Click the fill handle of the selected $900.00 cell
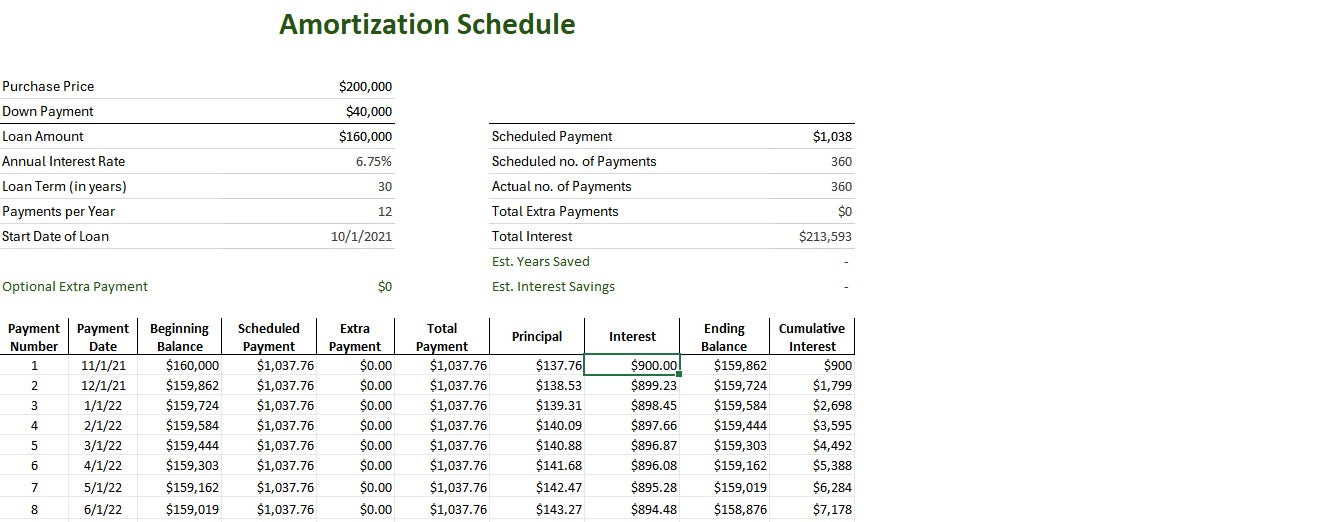Image resolution: width=1341 pixels, height=522 pixels. pyautogui.click(x=680, y=375)
